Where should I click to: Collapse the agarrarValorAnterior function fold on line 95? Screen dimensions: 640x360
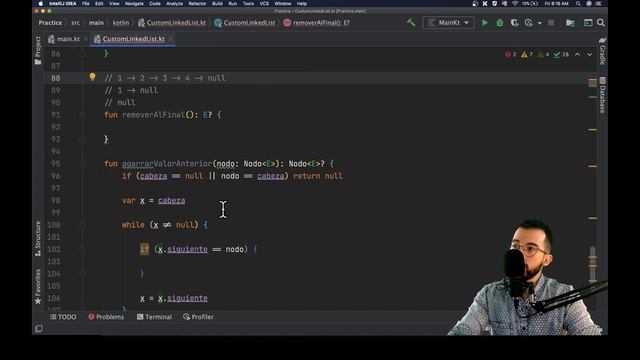83,164
